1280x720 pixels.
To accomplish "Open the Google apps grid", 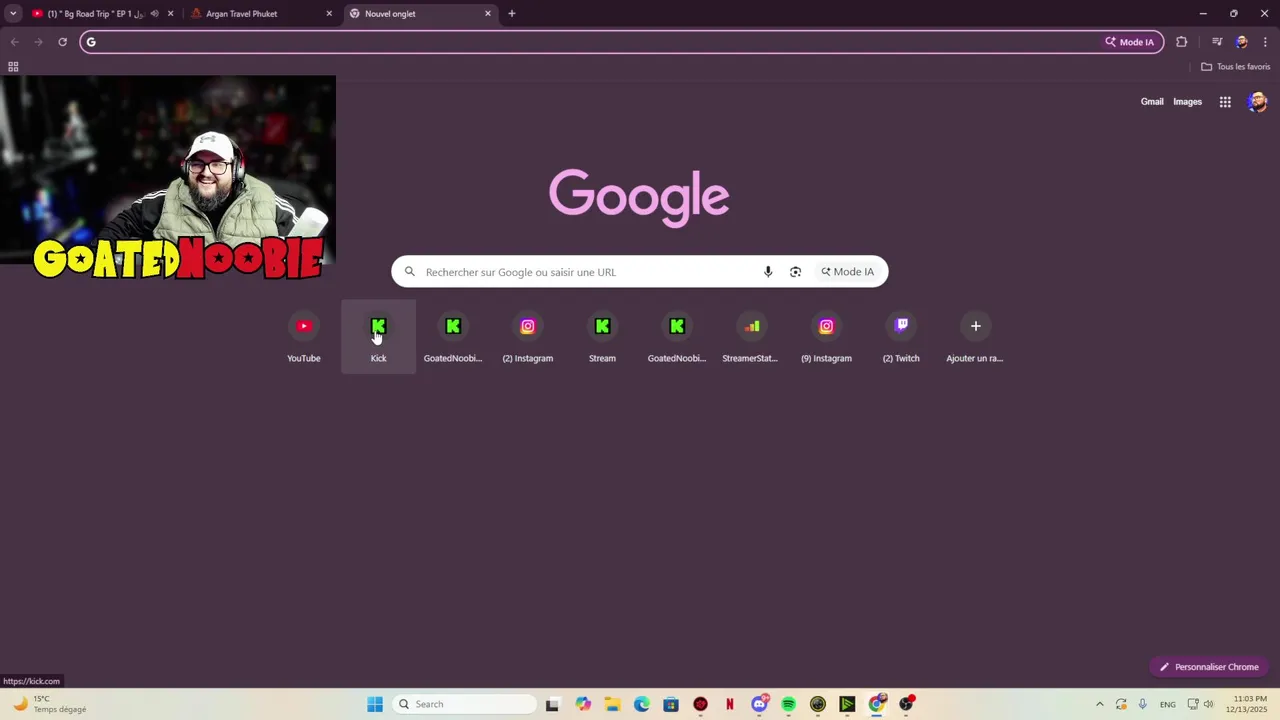I will [1225, 102].
